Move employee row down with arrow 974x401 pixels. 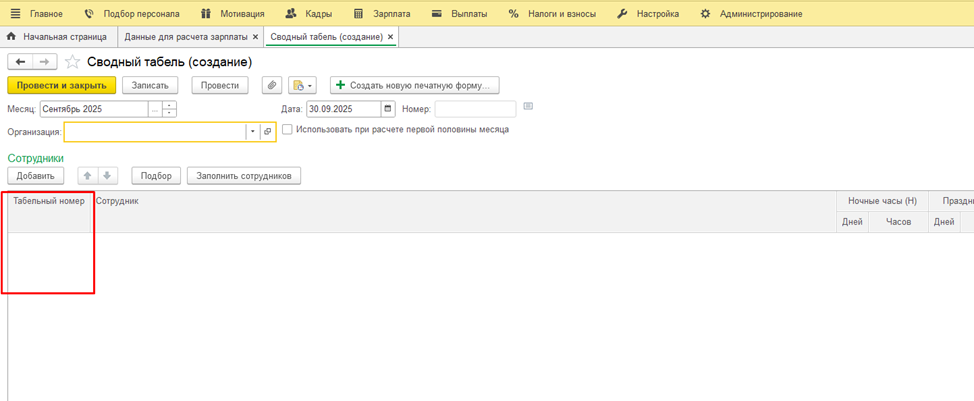108,176
